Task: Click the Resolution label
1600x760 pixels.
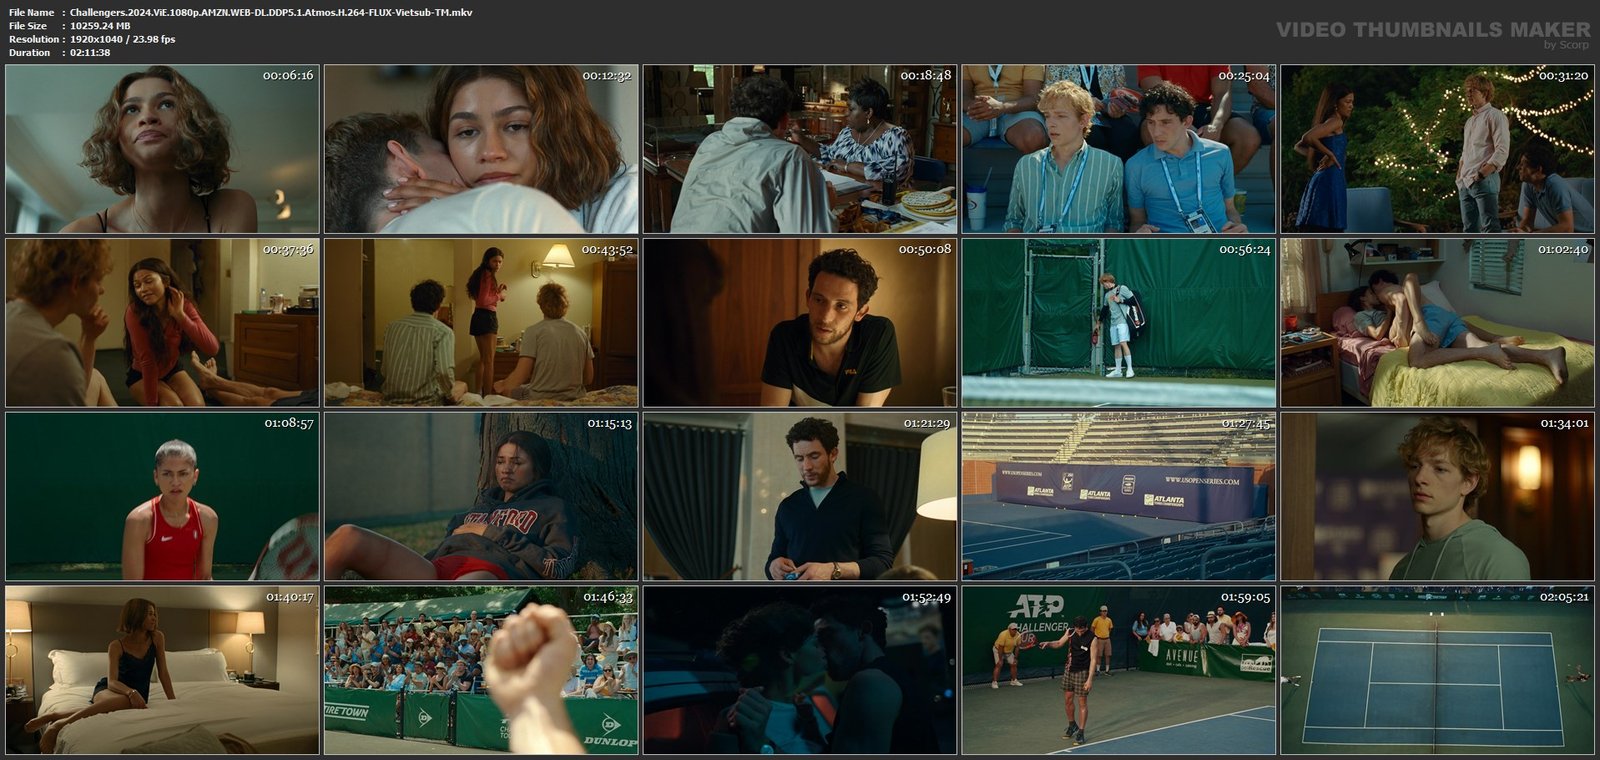Action: tap(32, 39)
